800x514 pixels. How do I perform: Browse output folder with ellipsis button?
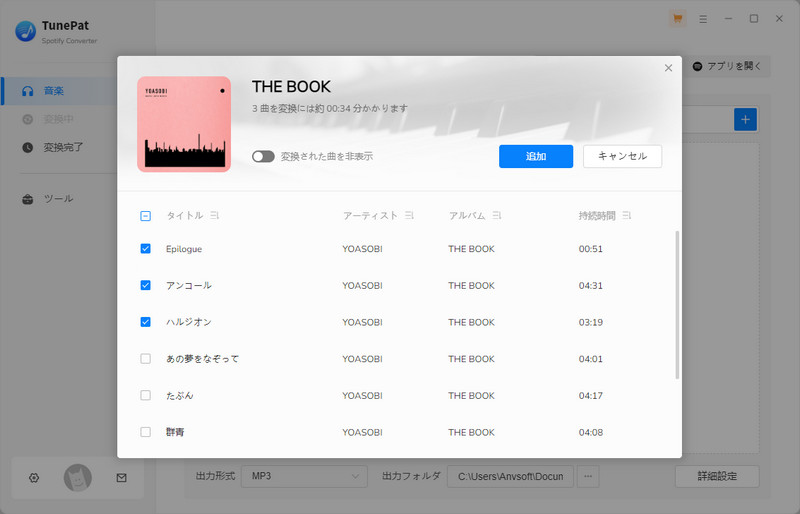[x=588, y=476]
